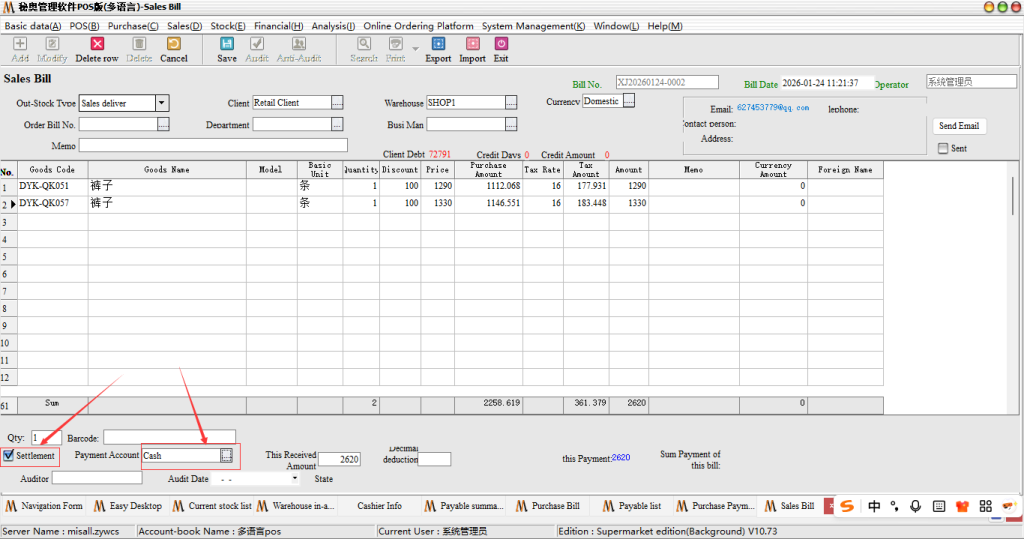Open the Warehouse lookup button
This screenshot has width=1024, height=539.
511,103
